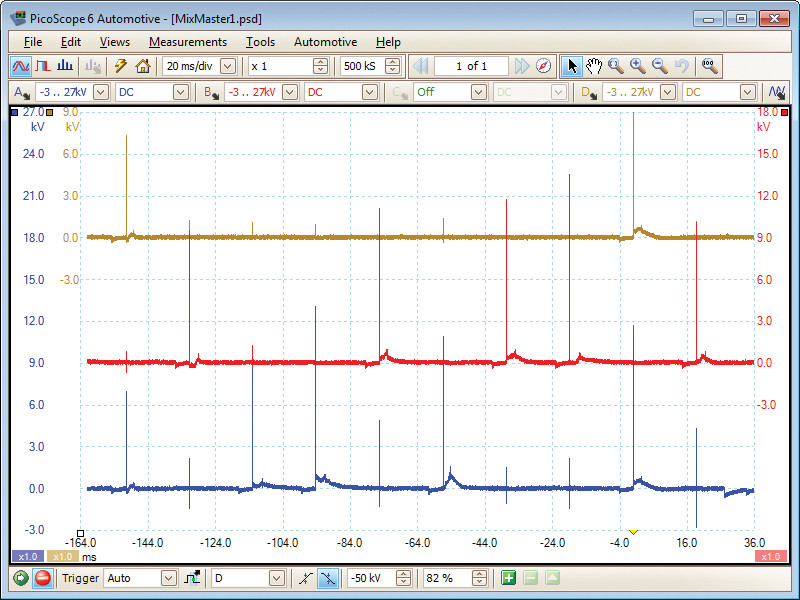Viewport: 800px width, 600px height.
Task: Run Auto Setup with the lightning icon
Action: [120, 66]
